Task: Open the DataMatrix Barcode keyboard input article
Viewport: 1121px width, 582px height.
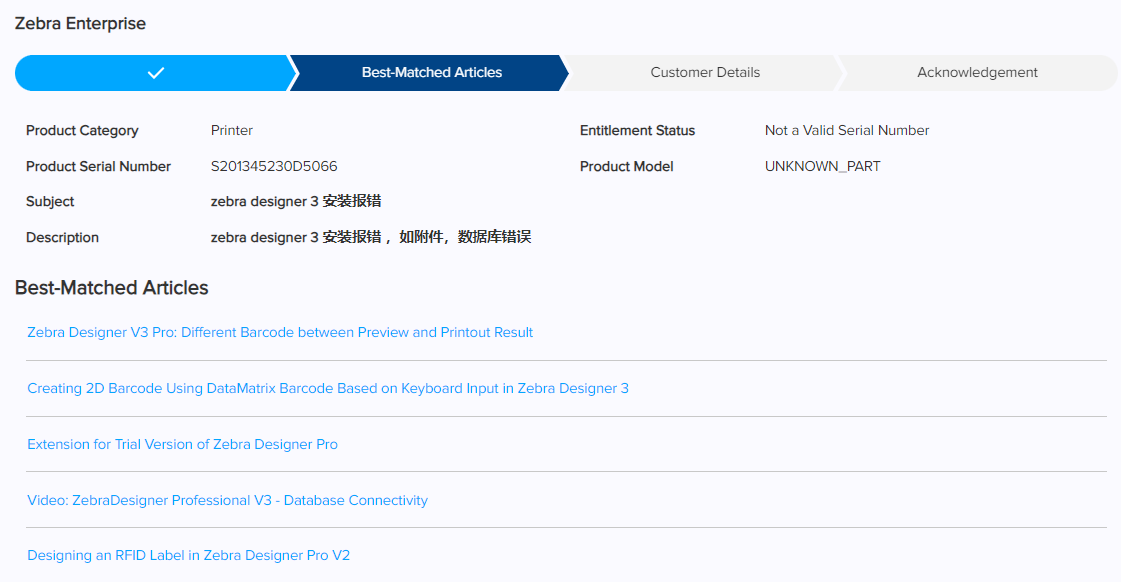Action: click(x=328, y=389)
